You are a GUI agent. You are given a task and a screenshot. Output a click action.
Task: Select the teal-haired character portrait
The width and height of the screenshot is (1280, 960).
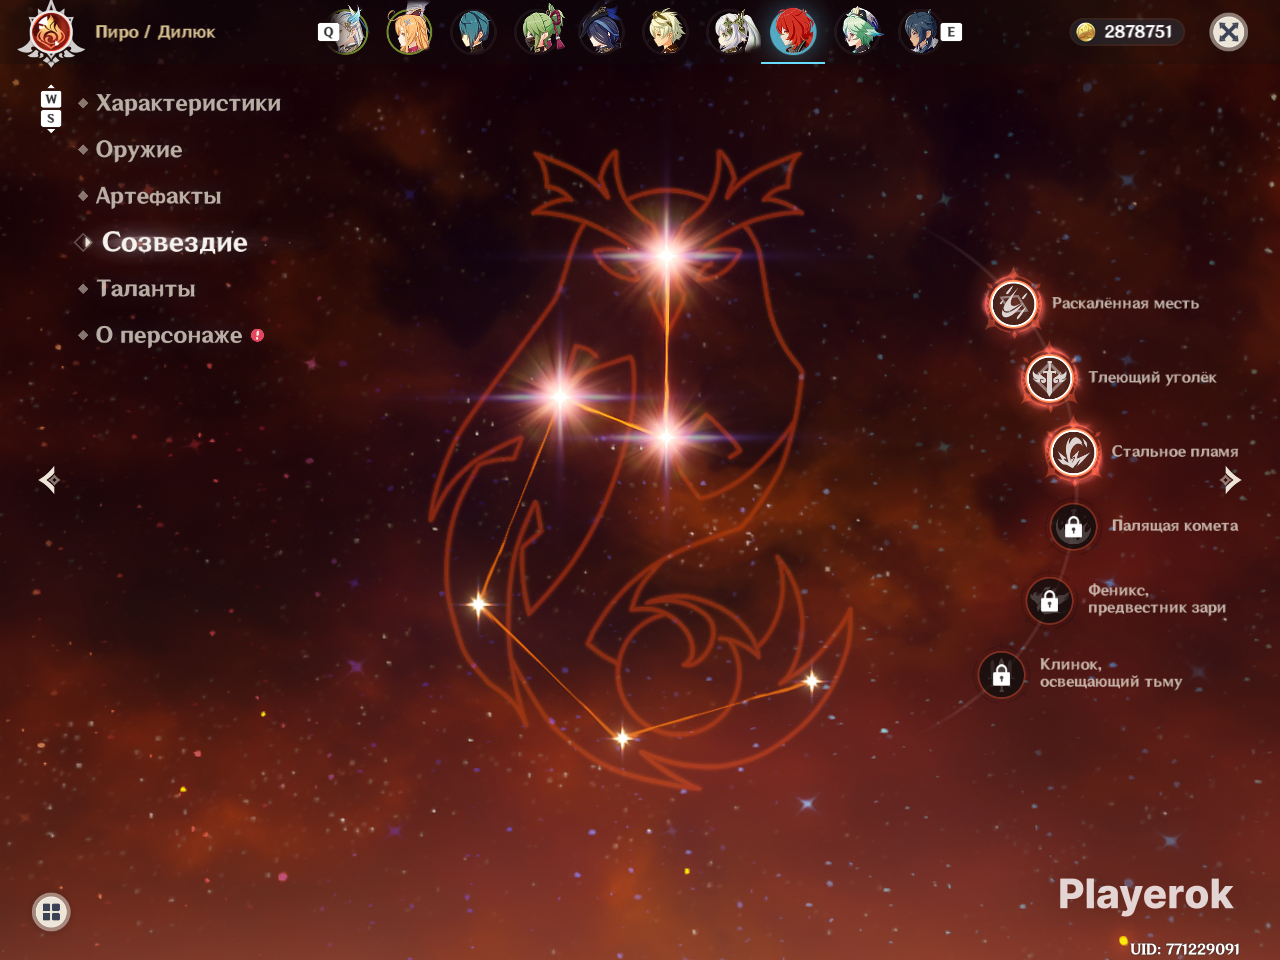(472, 31)
